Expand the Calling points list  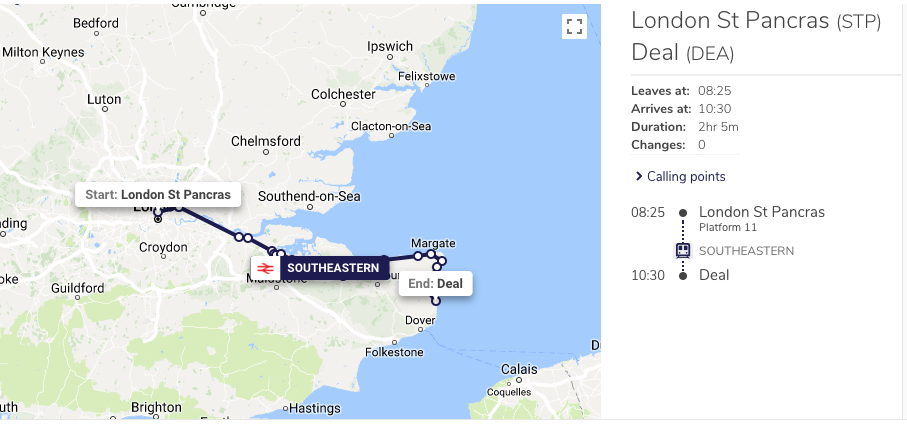(x=680, y=176)
